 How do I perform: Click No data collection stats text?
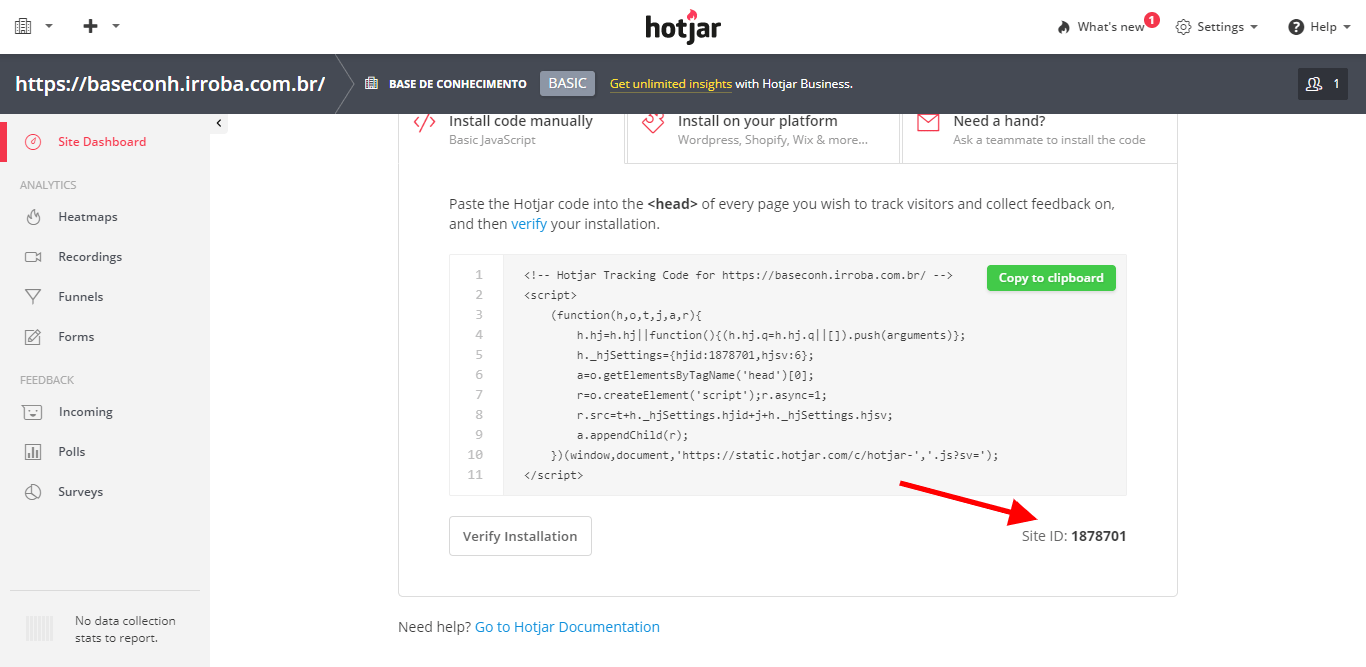pos(125,629)
